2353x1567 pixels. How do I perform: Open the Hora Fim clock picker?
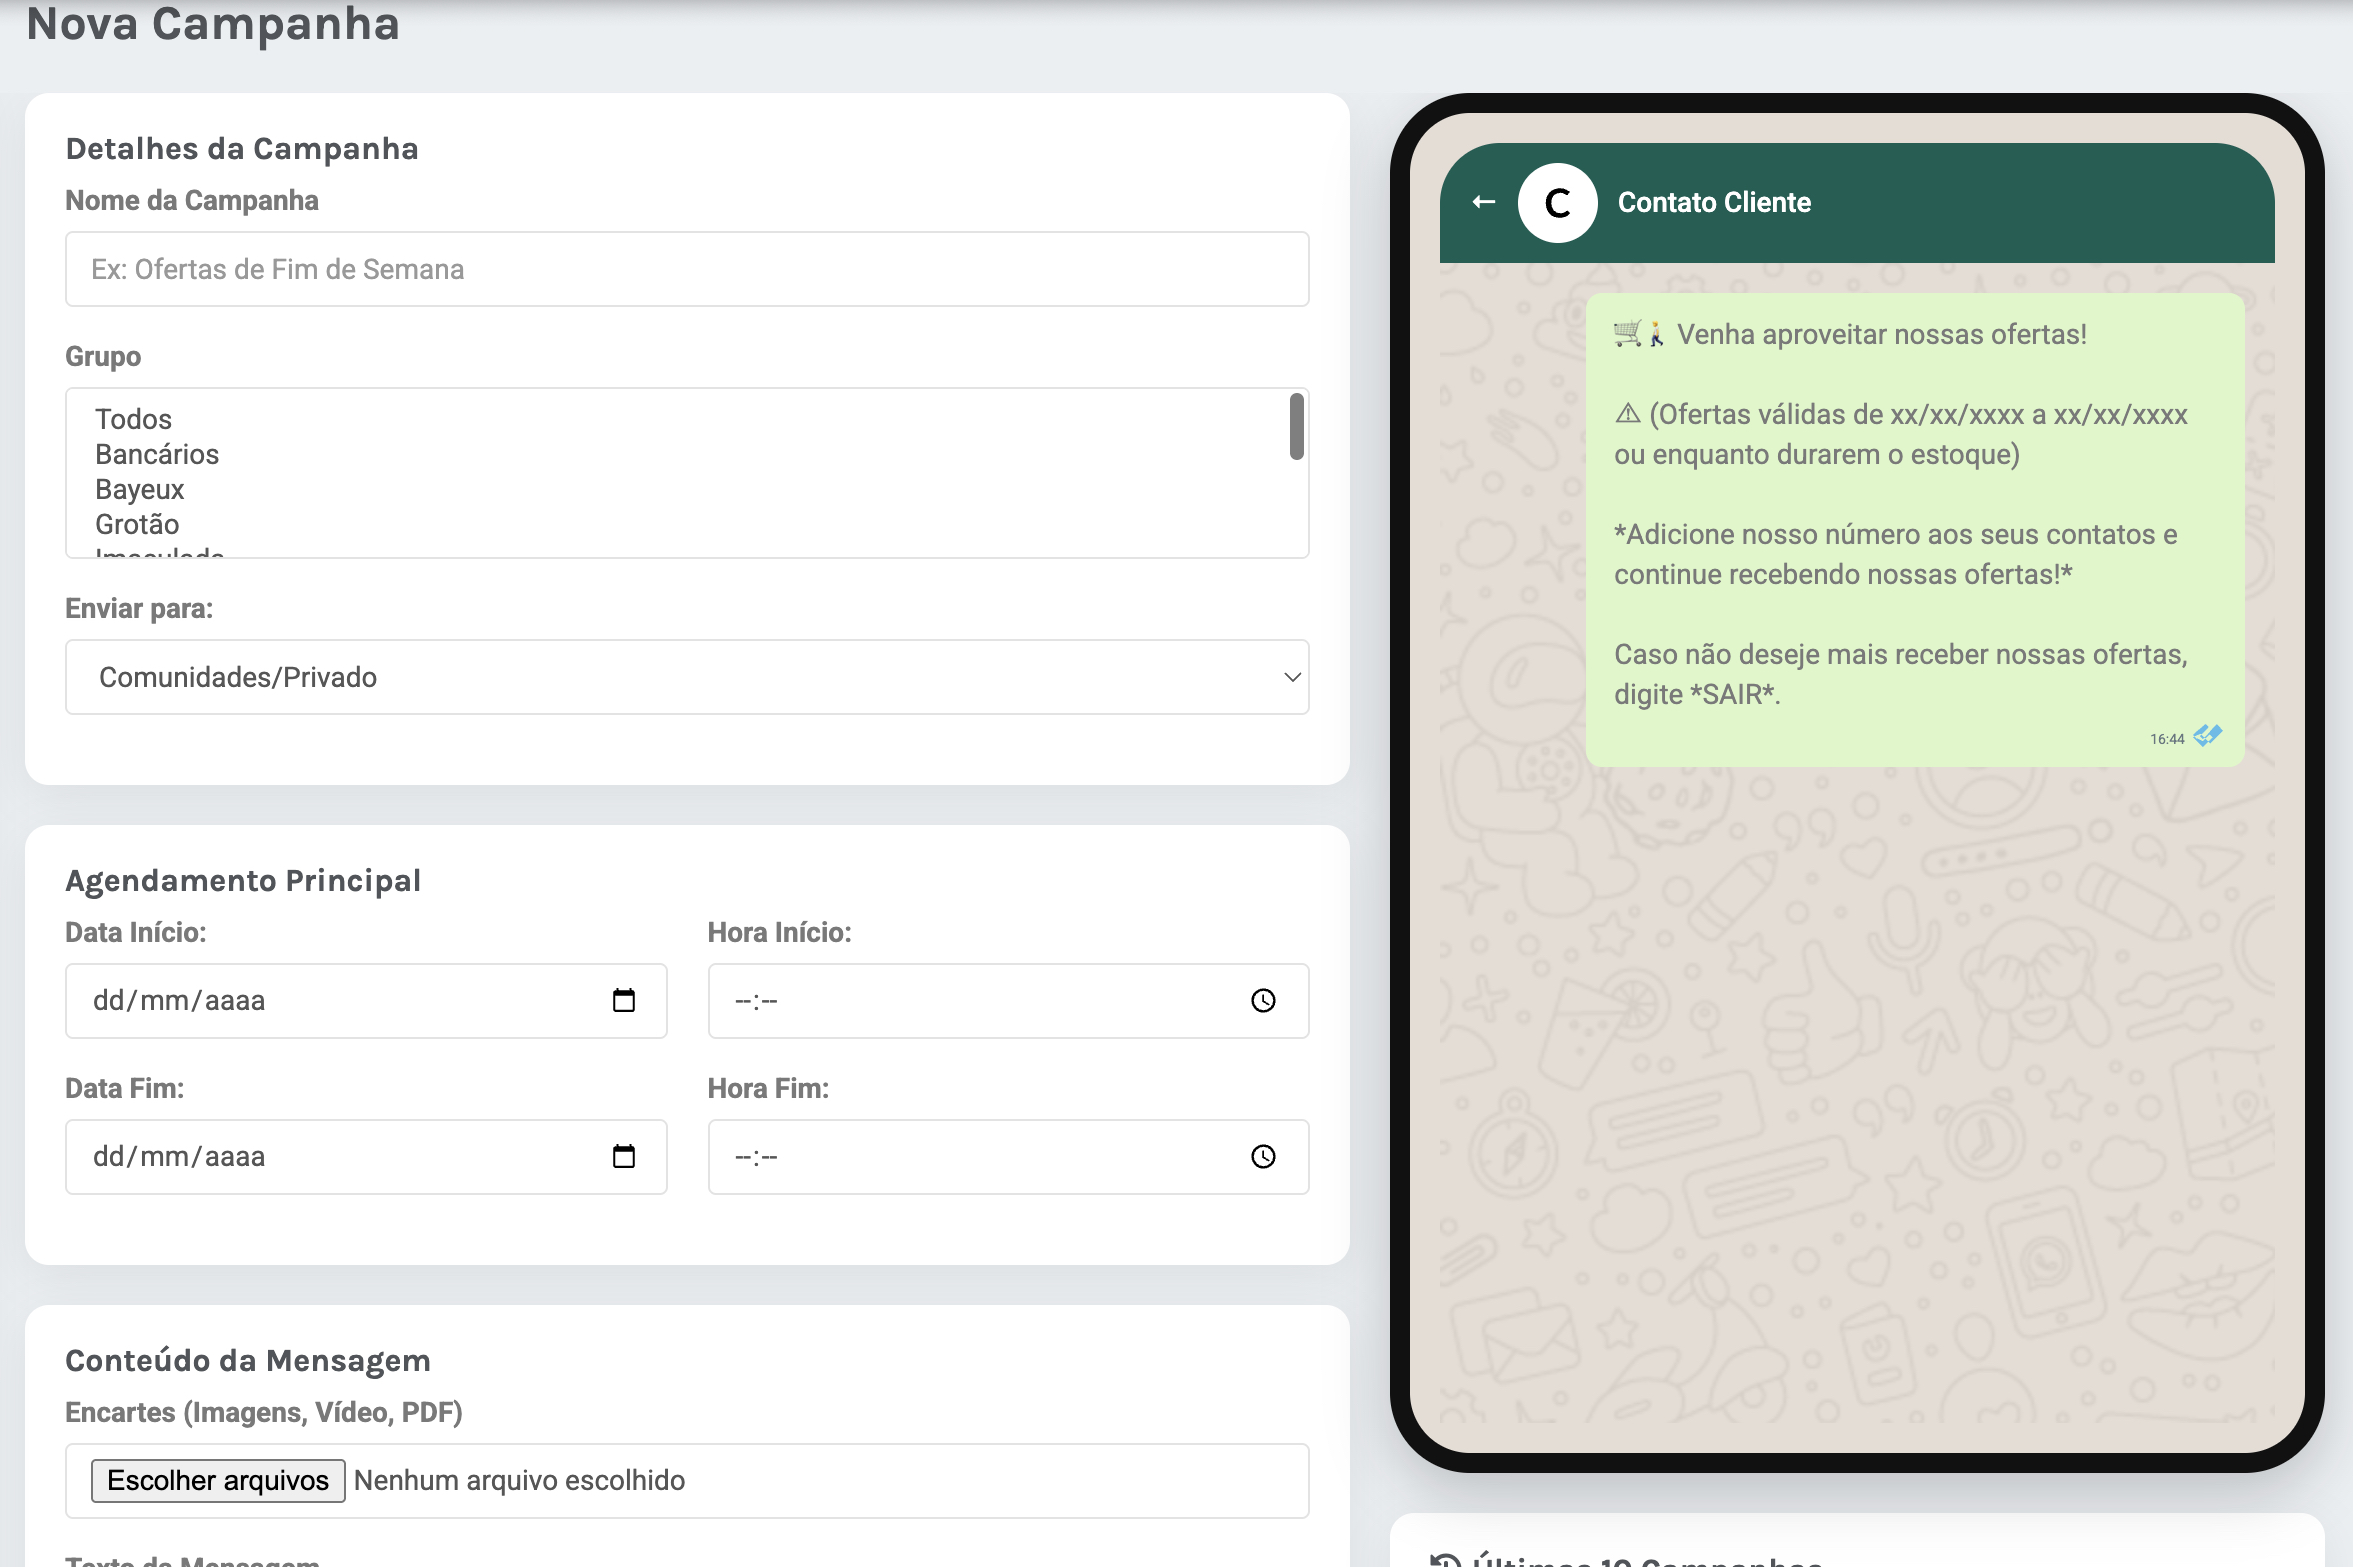pos(1263,1156)
